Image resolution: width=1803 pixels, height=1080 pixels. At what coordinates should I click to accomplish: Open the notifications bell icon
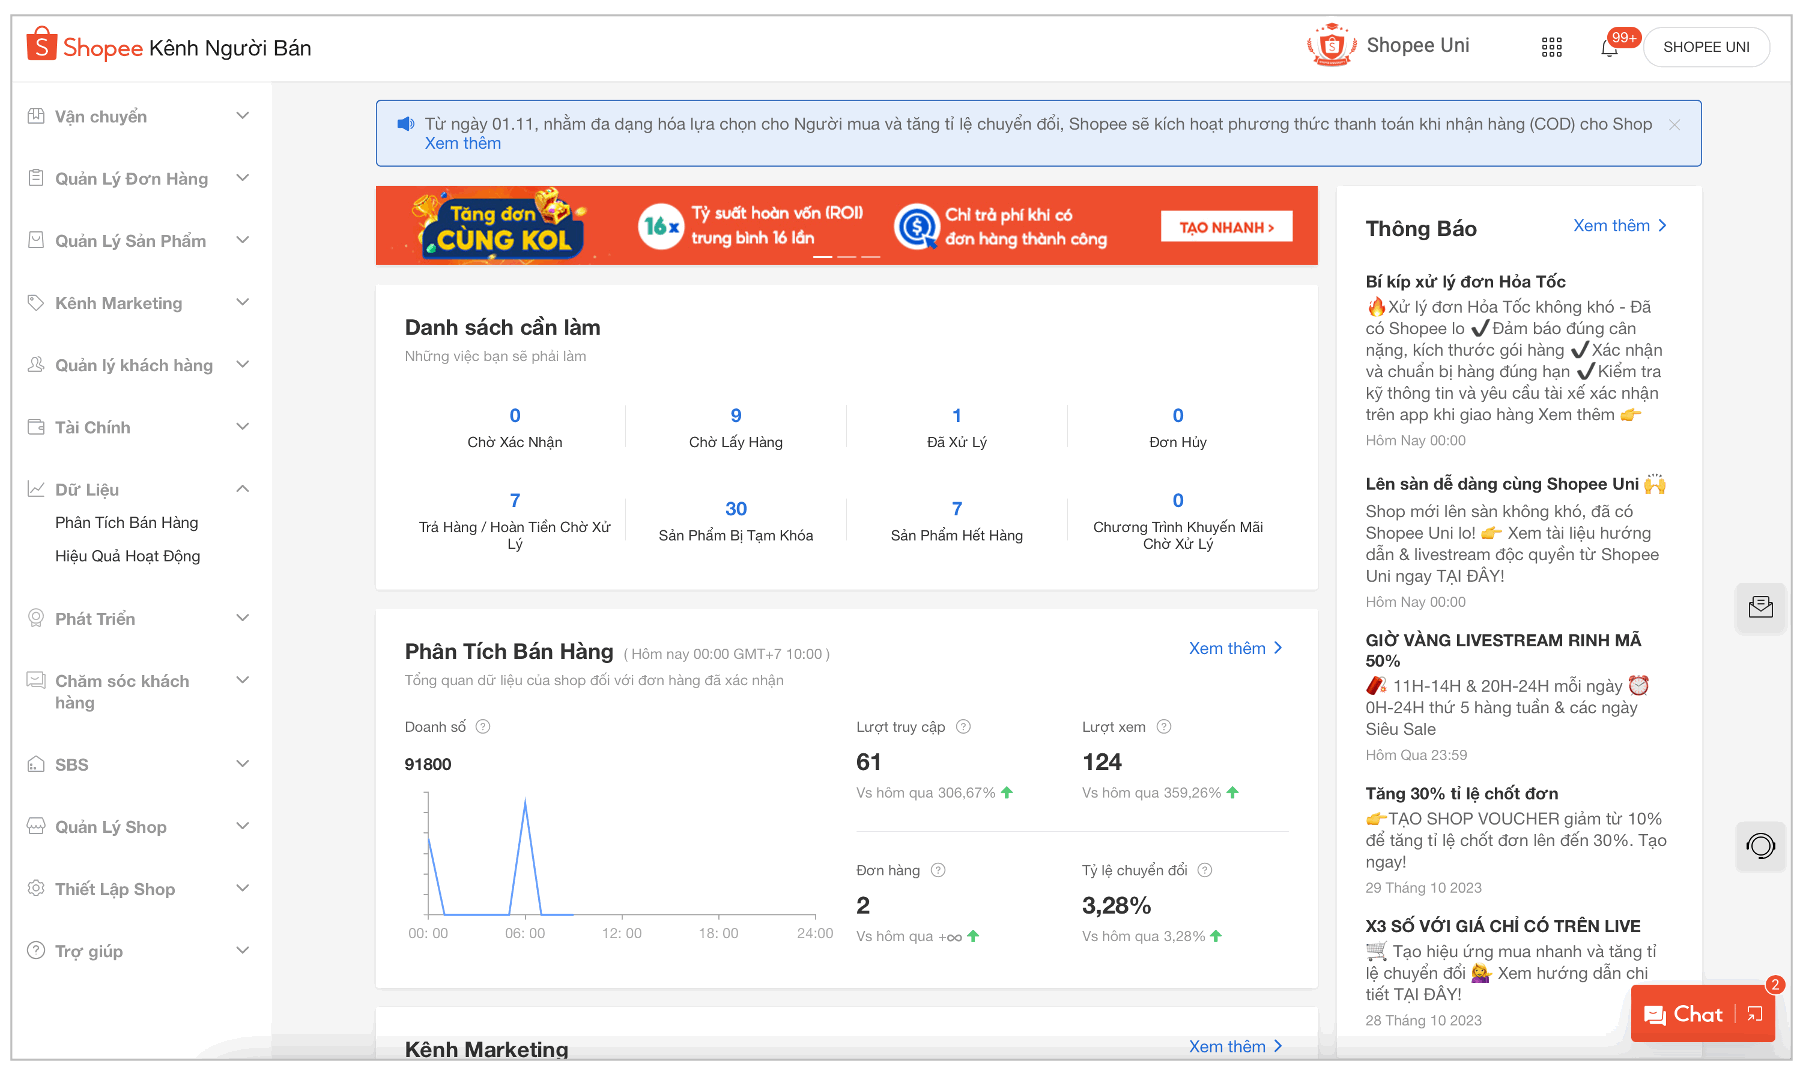(x=1609, y=48)
